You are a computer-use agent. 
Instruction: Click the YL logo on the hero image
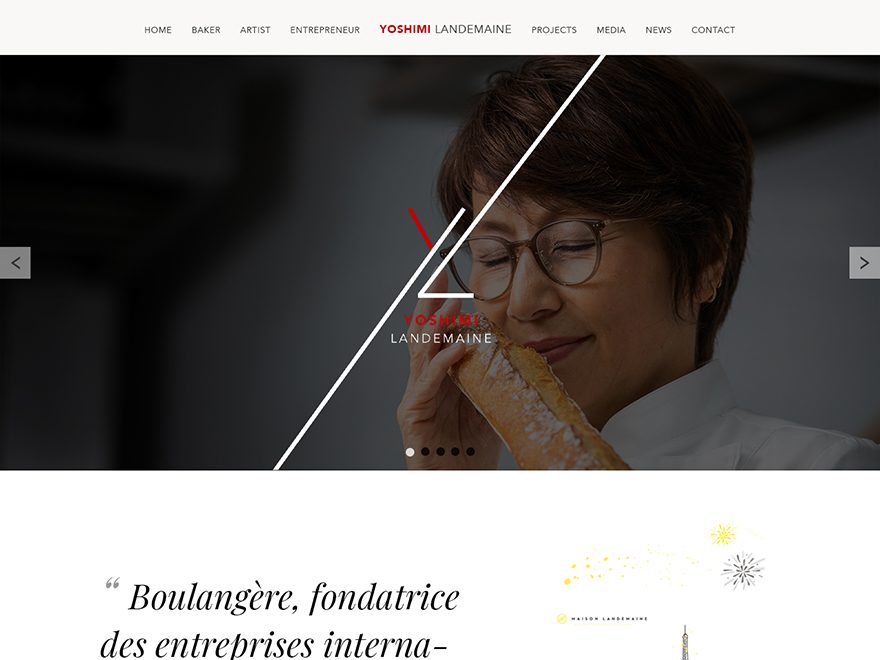click(x=441, y=275)
